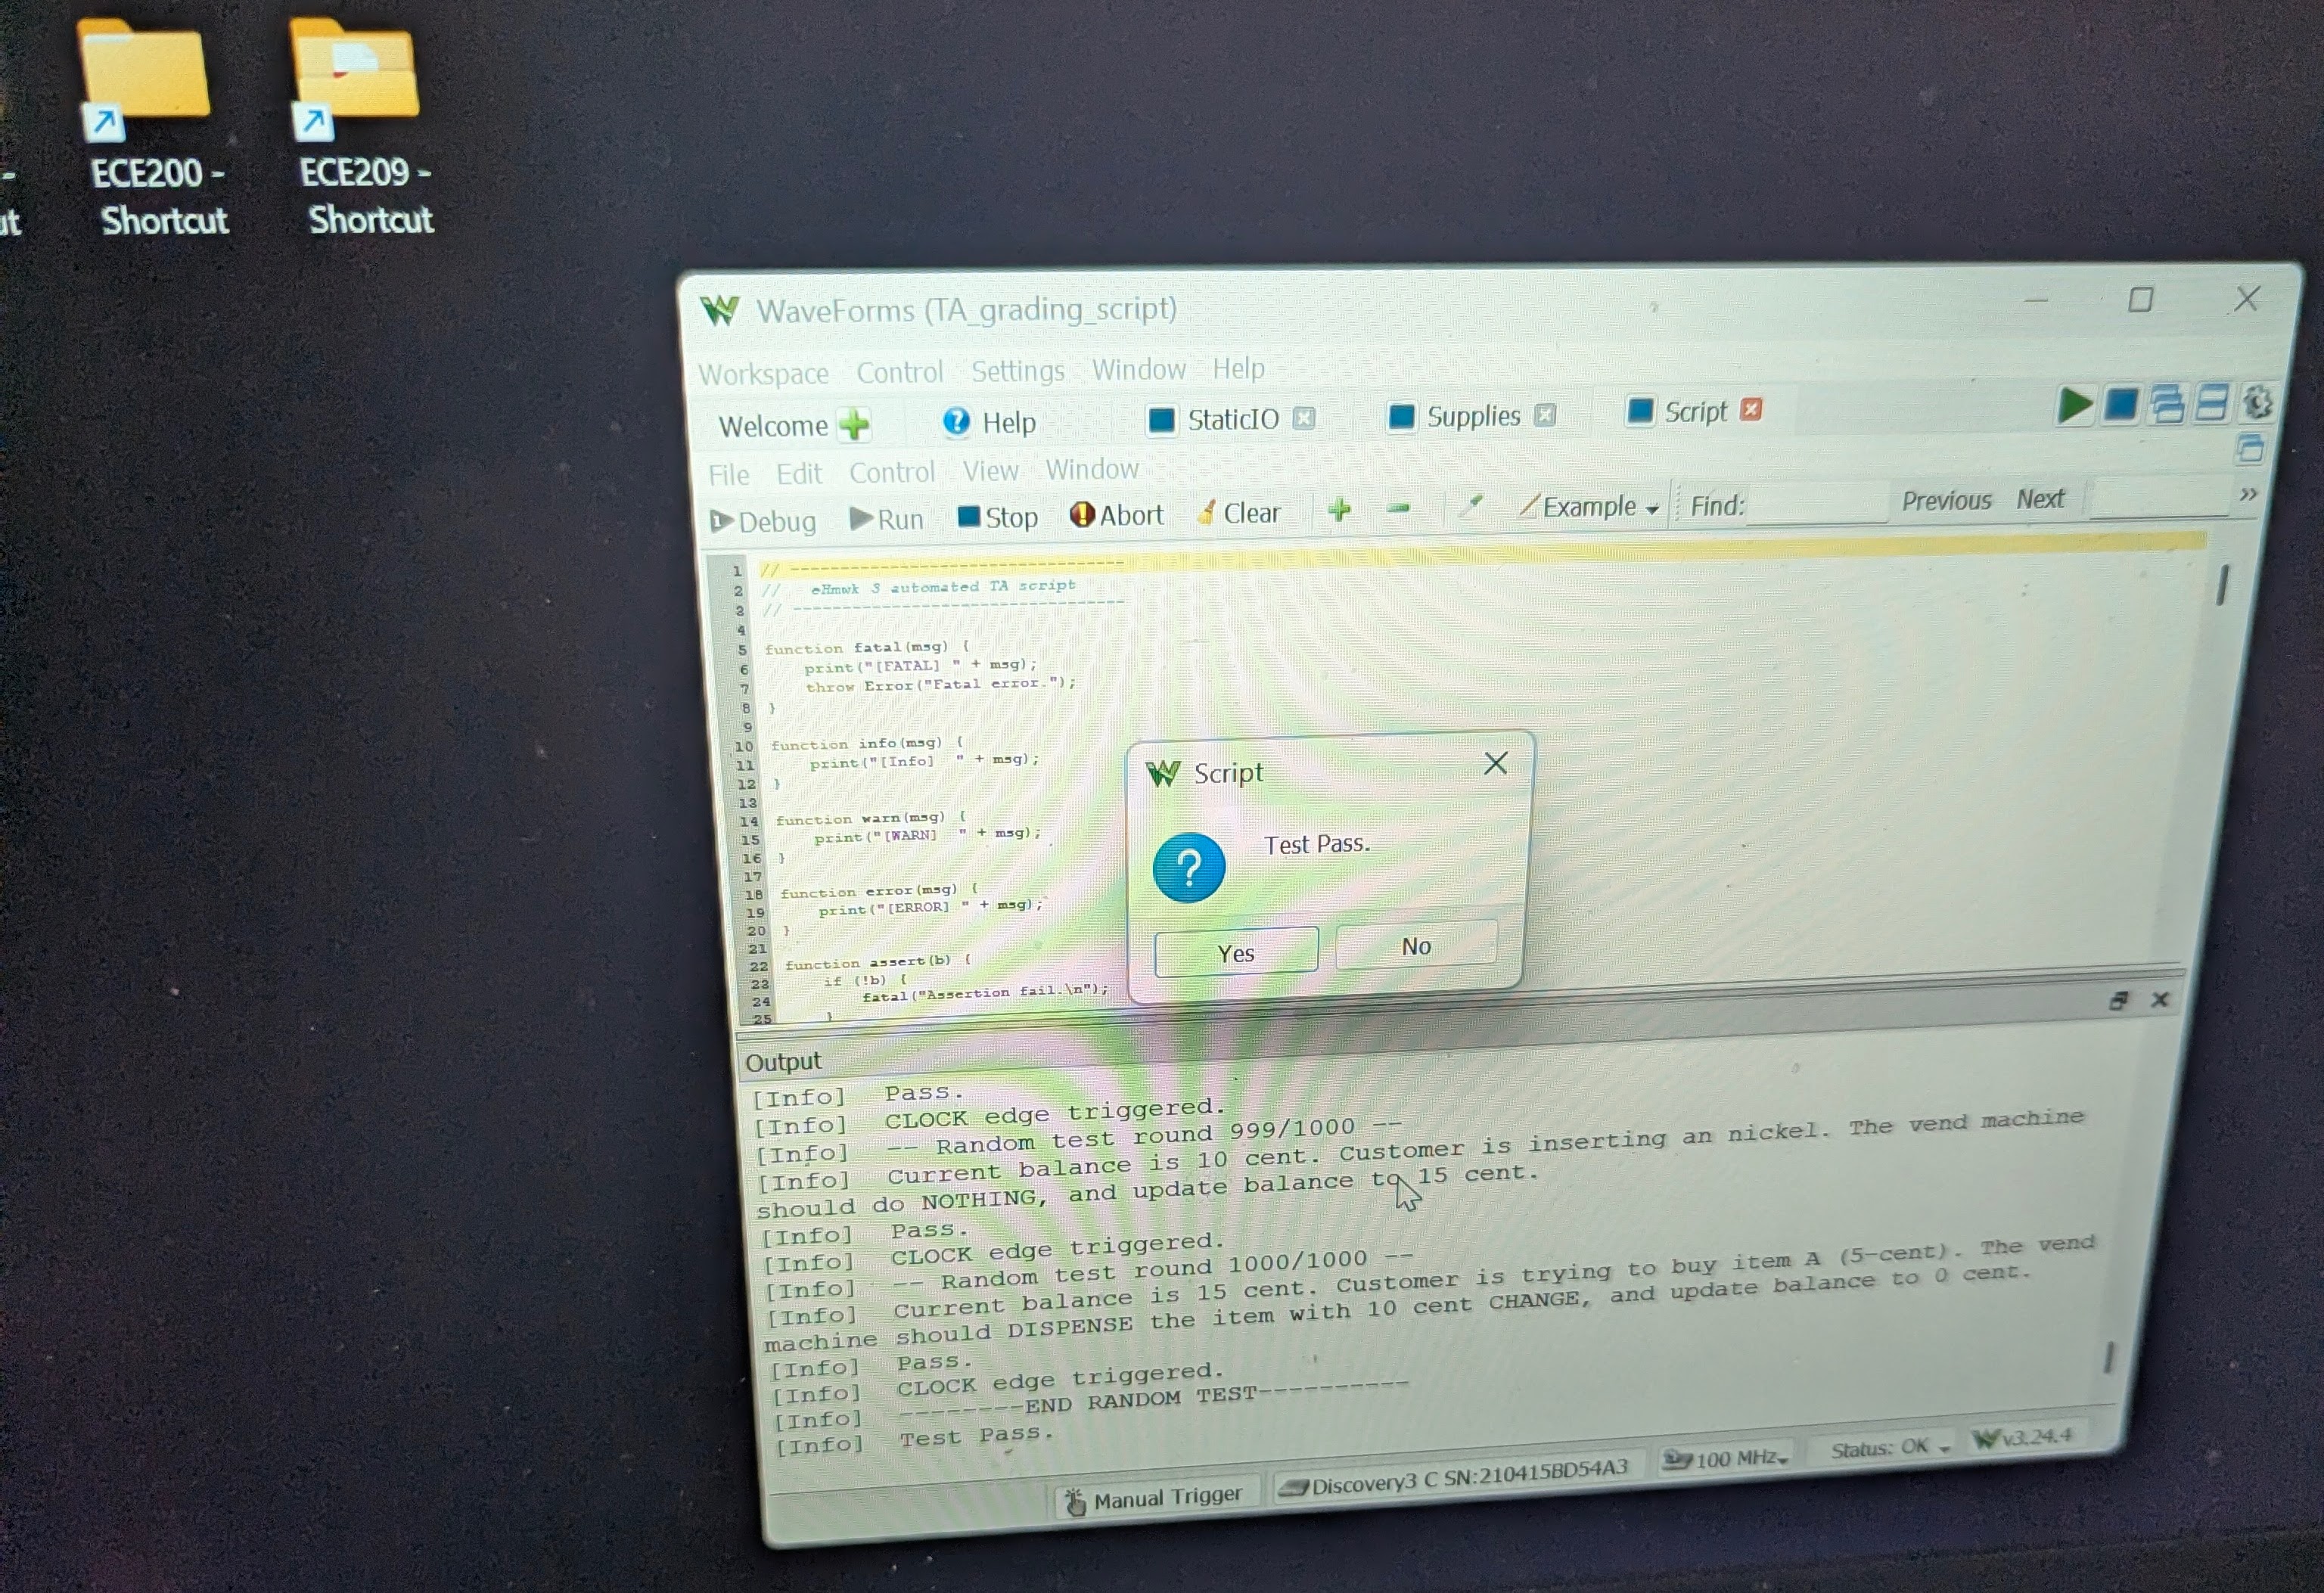Expand hidden toolbar items chevron
The width and height of the screenshot is (2324, 1593).
point(2248,494)
